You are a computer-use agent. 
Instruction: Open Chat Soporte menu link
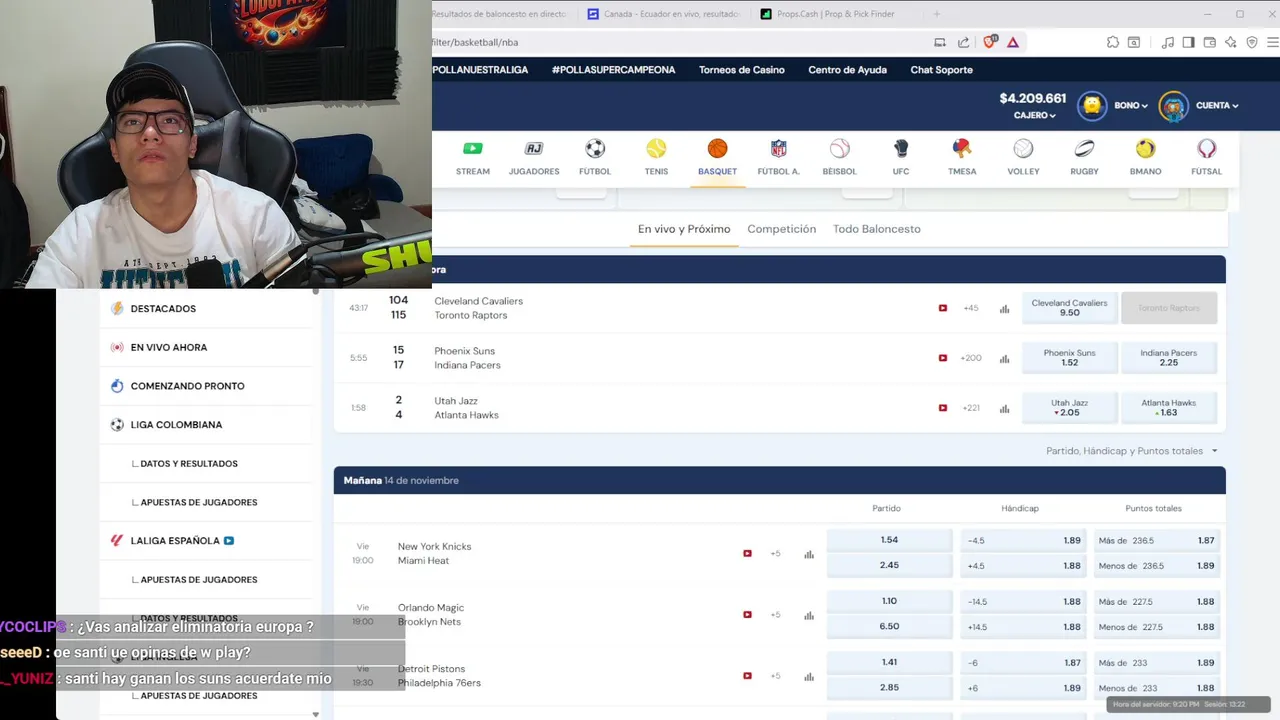941,70
